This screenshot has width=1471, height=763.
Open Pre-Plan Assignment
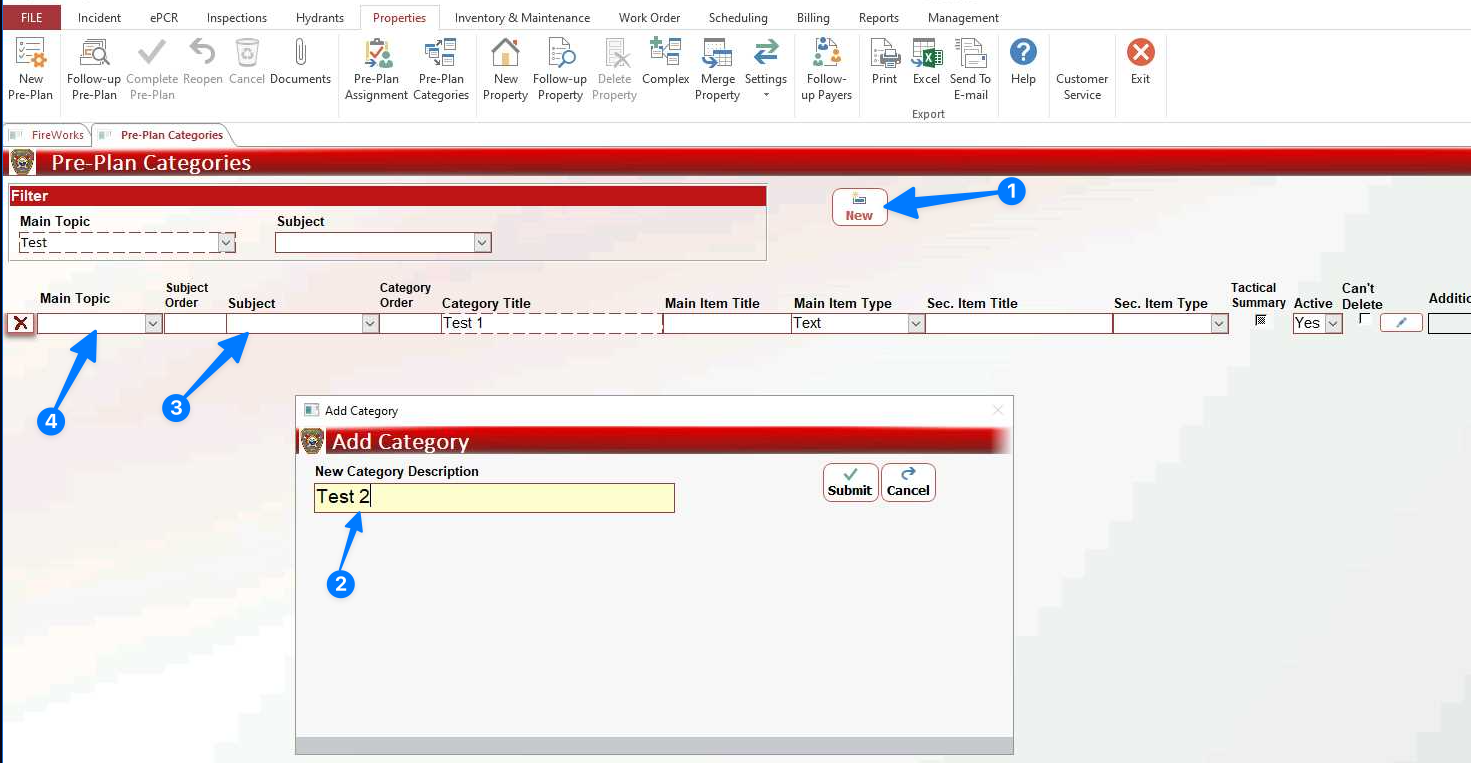(377, 68)
